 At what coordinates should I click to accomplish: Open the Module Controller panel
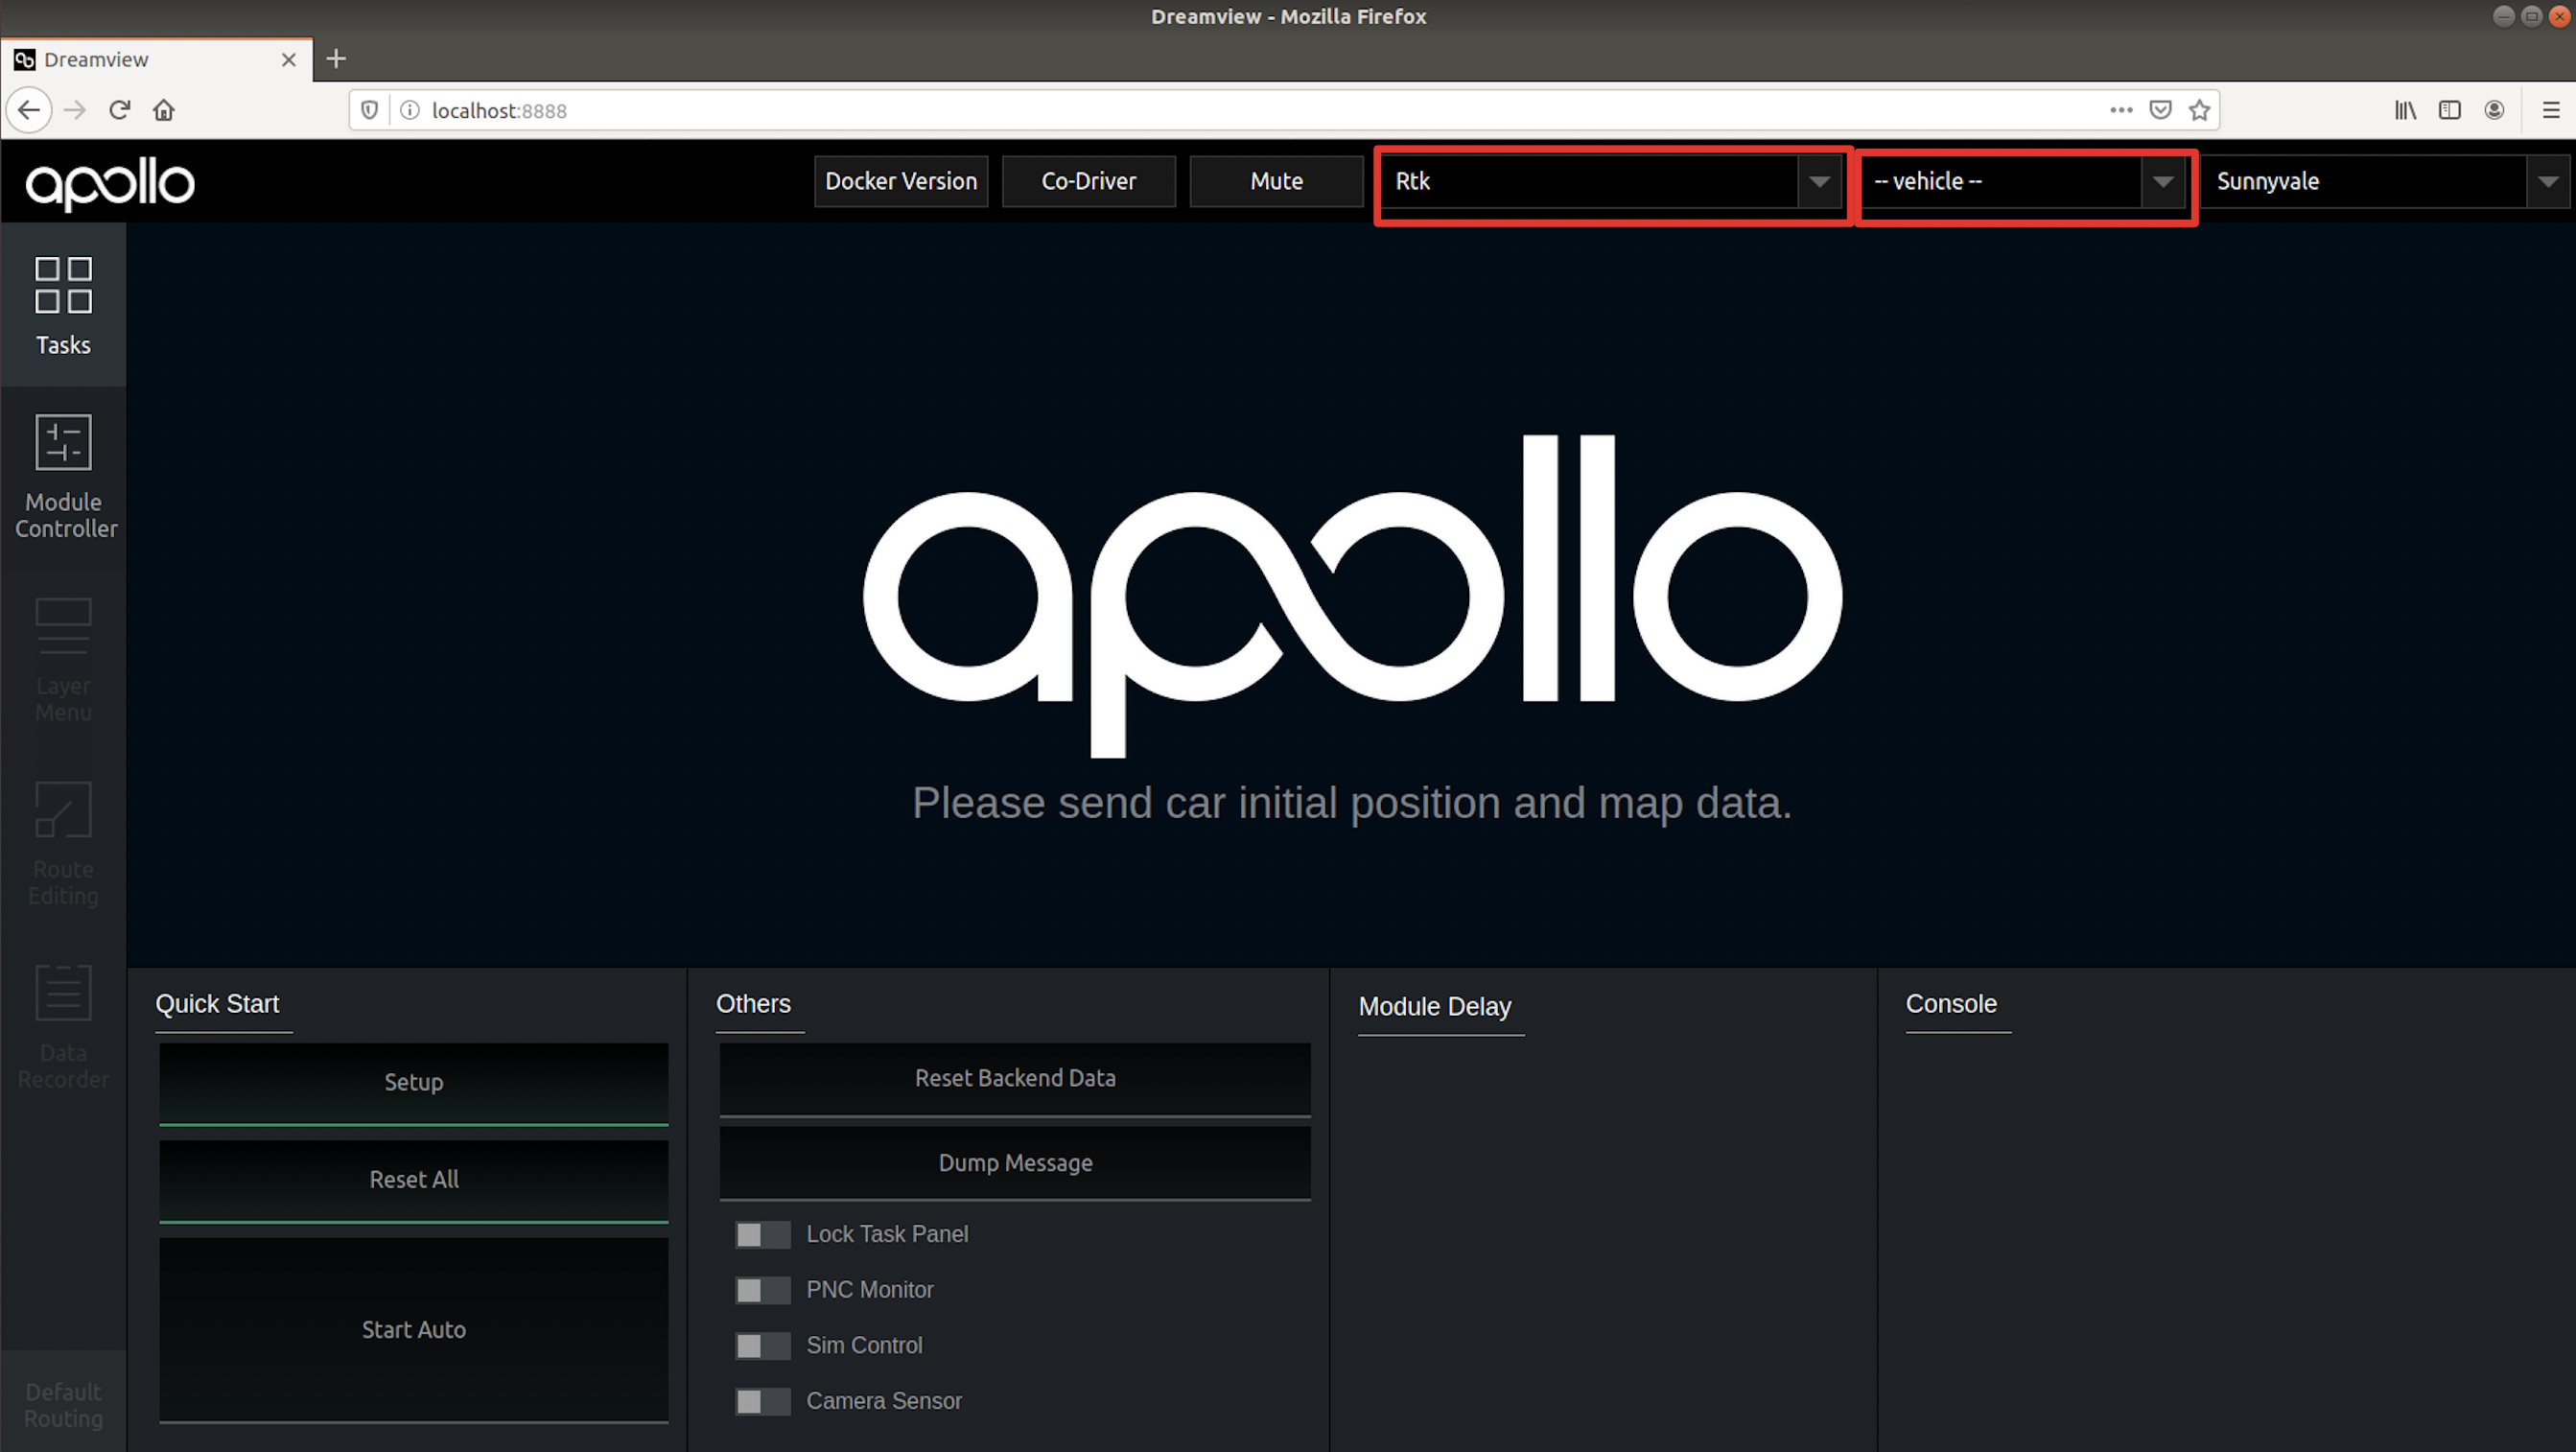(62, 478)
